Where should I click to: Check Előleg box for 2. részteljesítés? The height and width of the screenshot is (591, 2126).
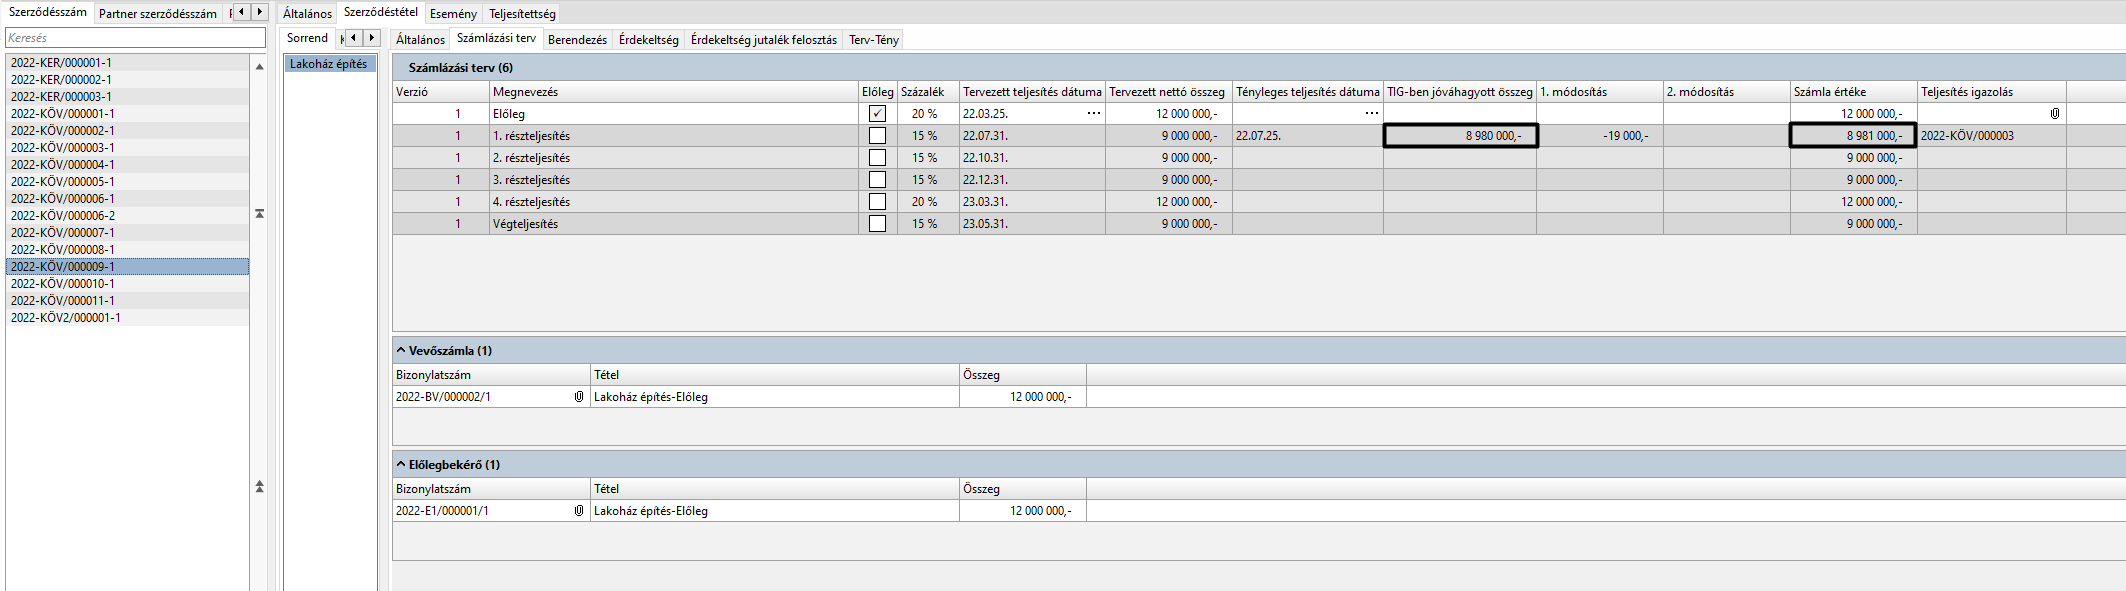(878, 158)
